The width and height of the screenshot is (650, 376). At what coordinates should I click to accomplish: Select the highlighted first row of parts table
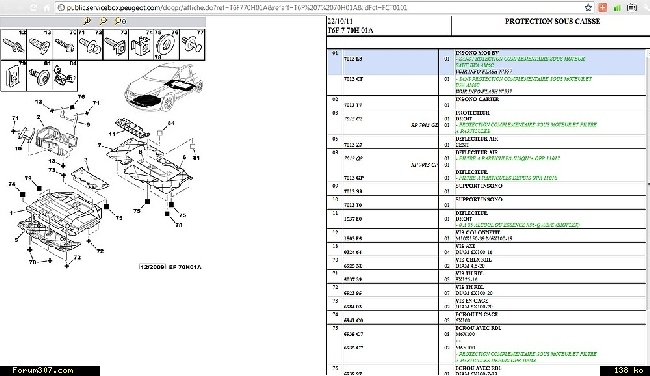[487, 62]
